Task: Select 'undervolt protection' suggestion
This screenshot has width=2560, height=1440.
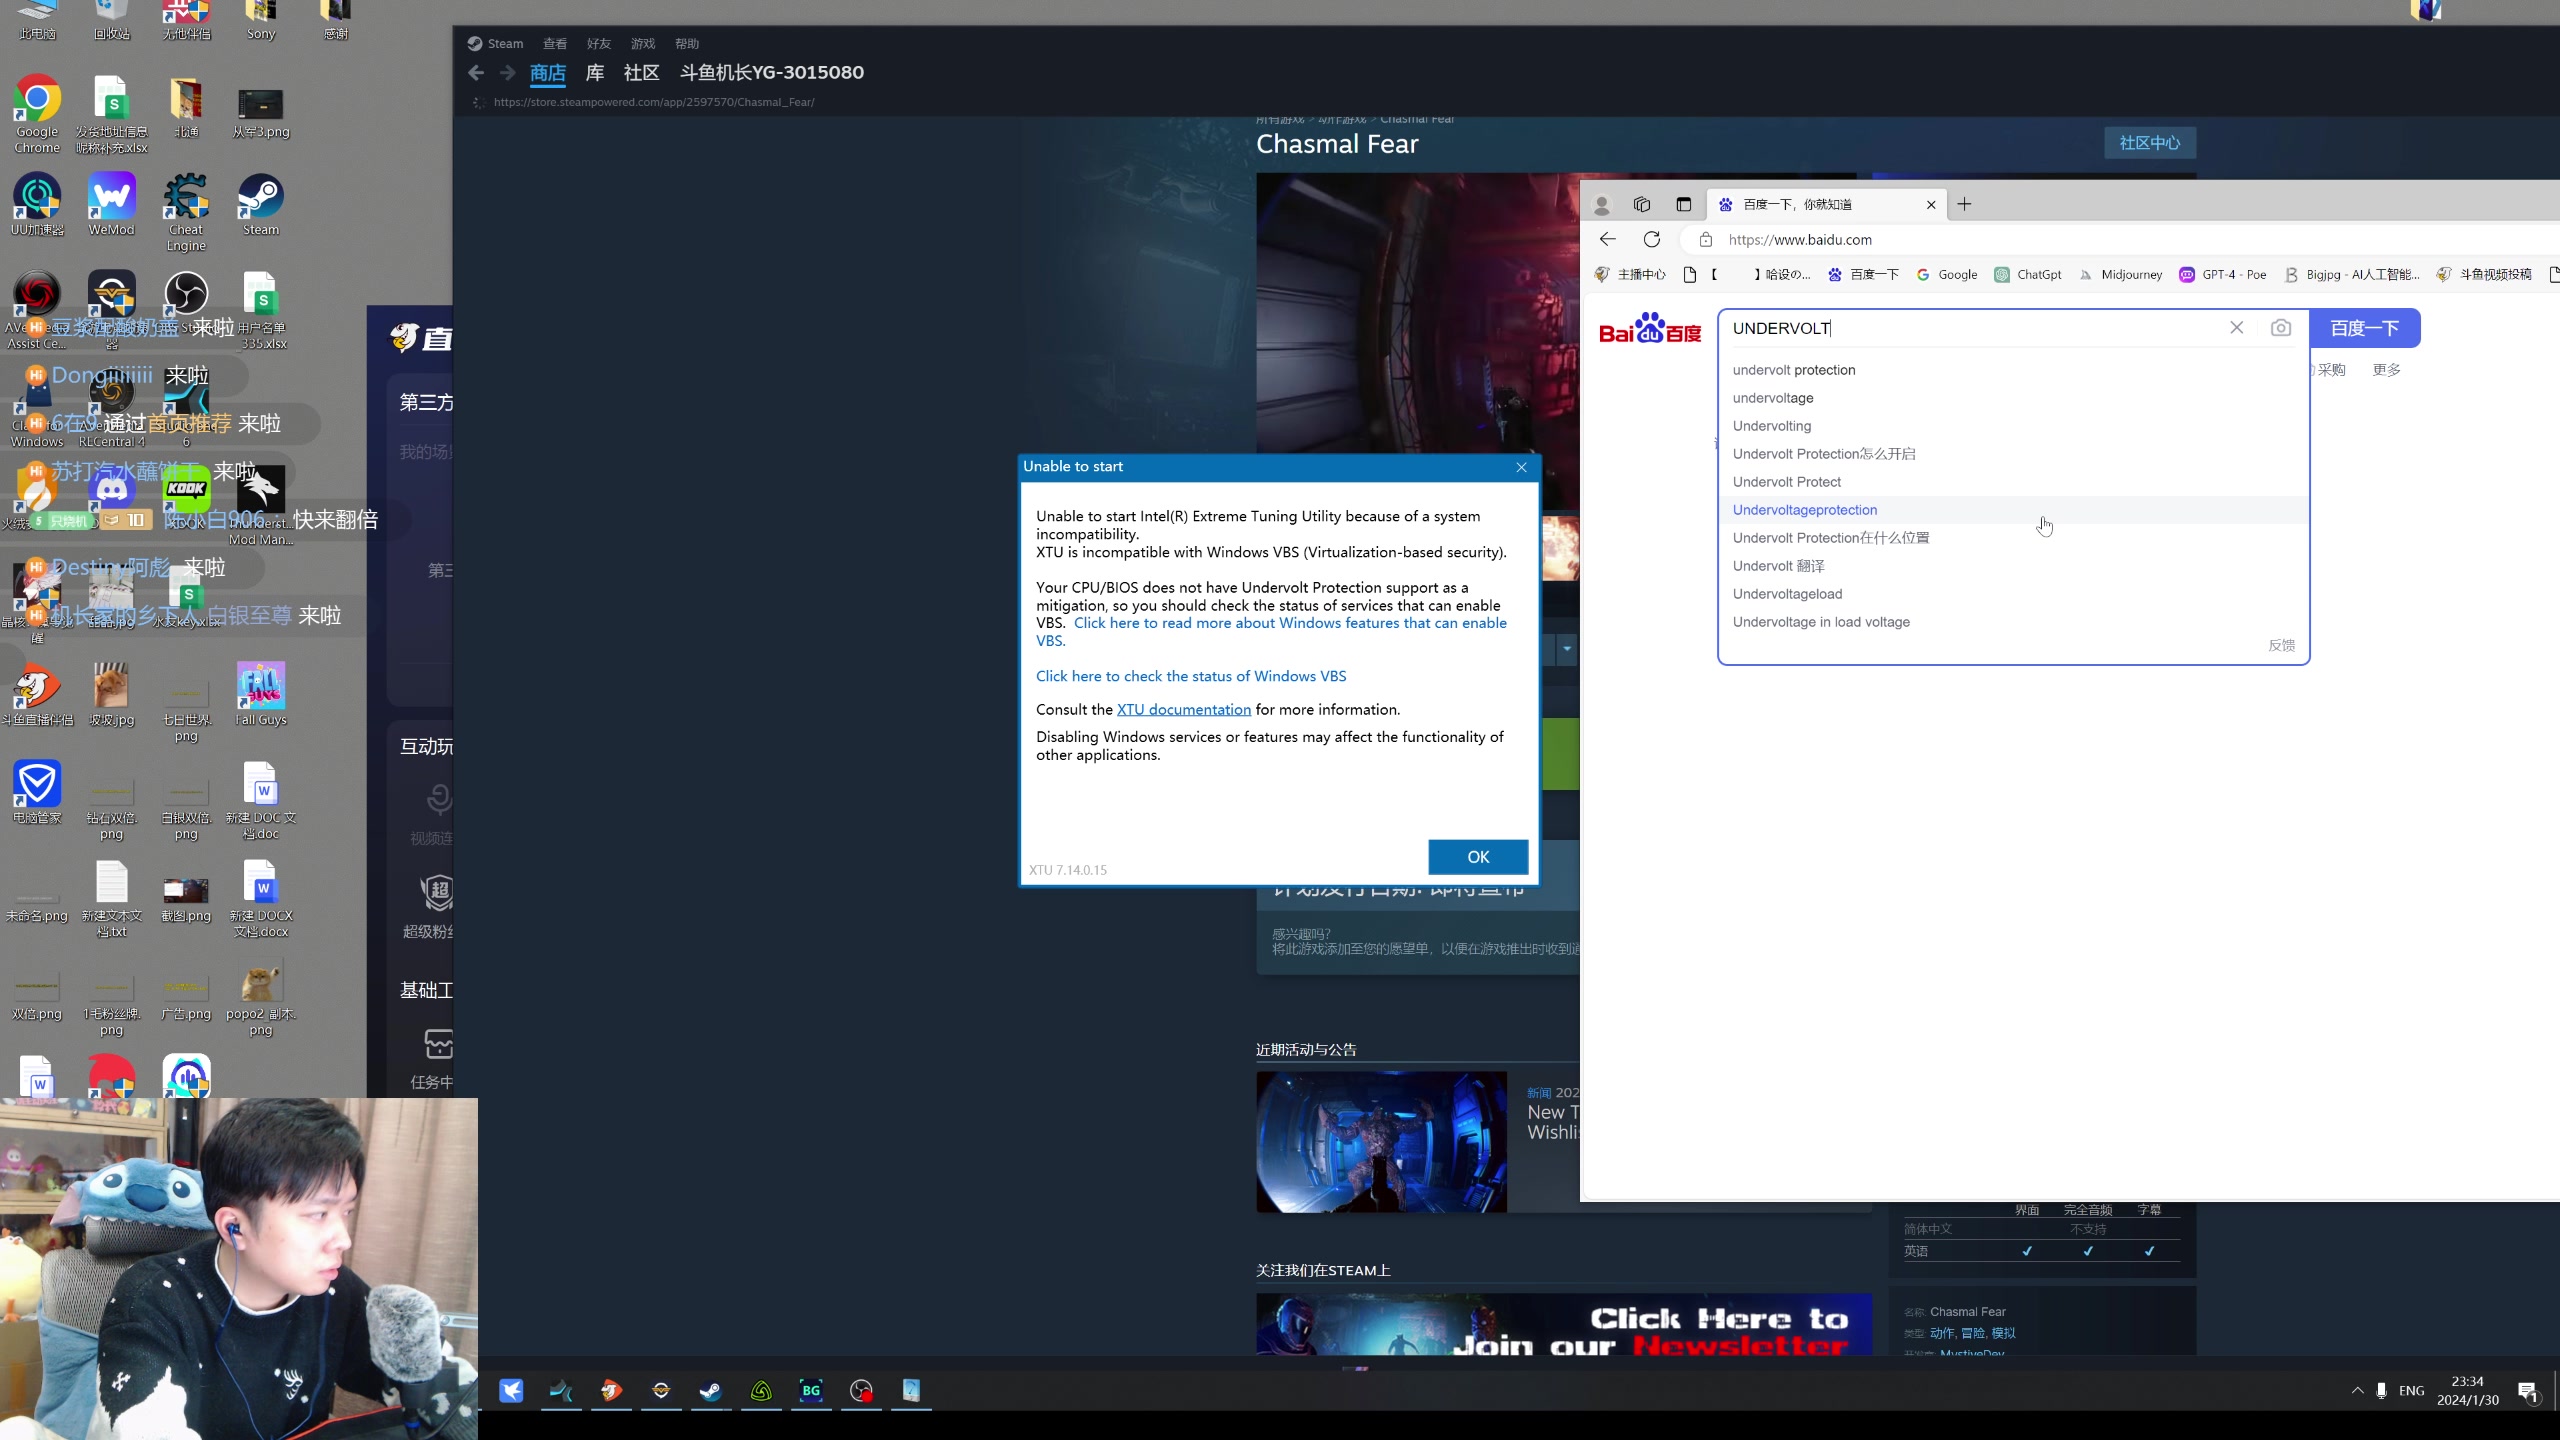Action: (x=1793, y=370)
